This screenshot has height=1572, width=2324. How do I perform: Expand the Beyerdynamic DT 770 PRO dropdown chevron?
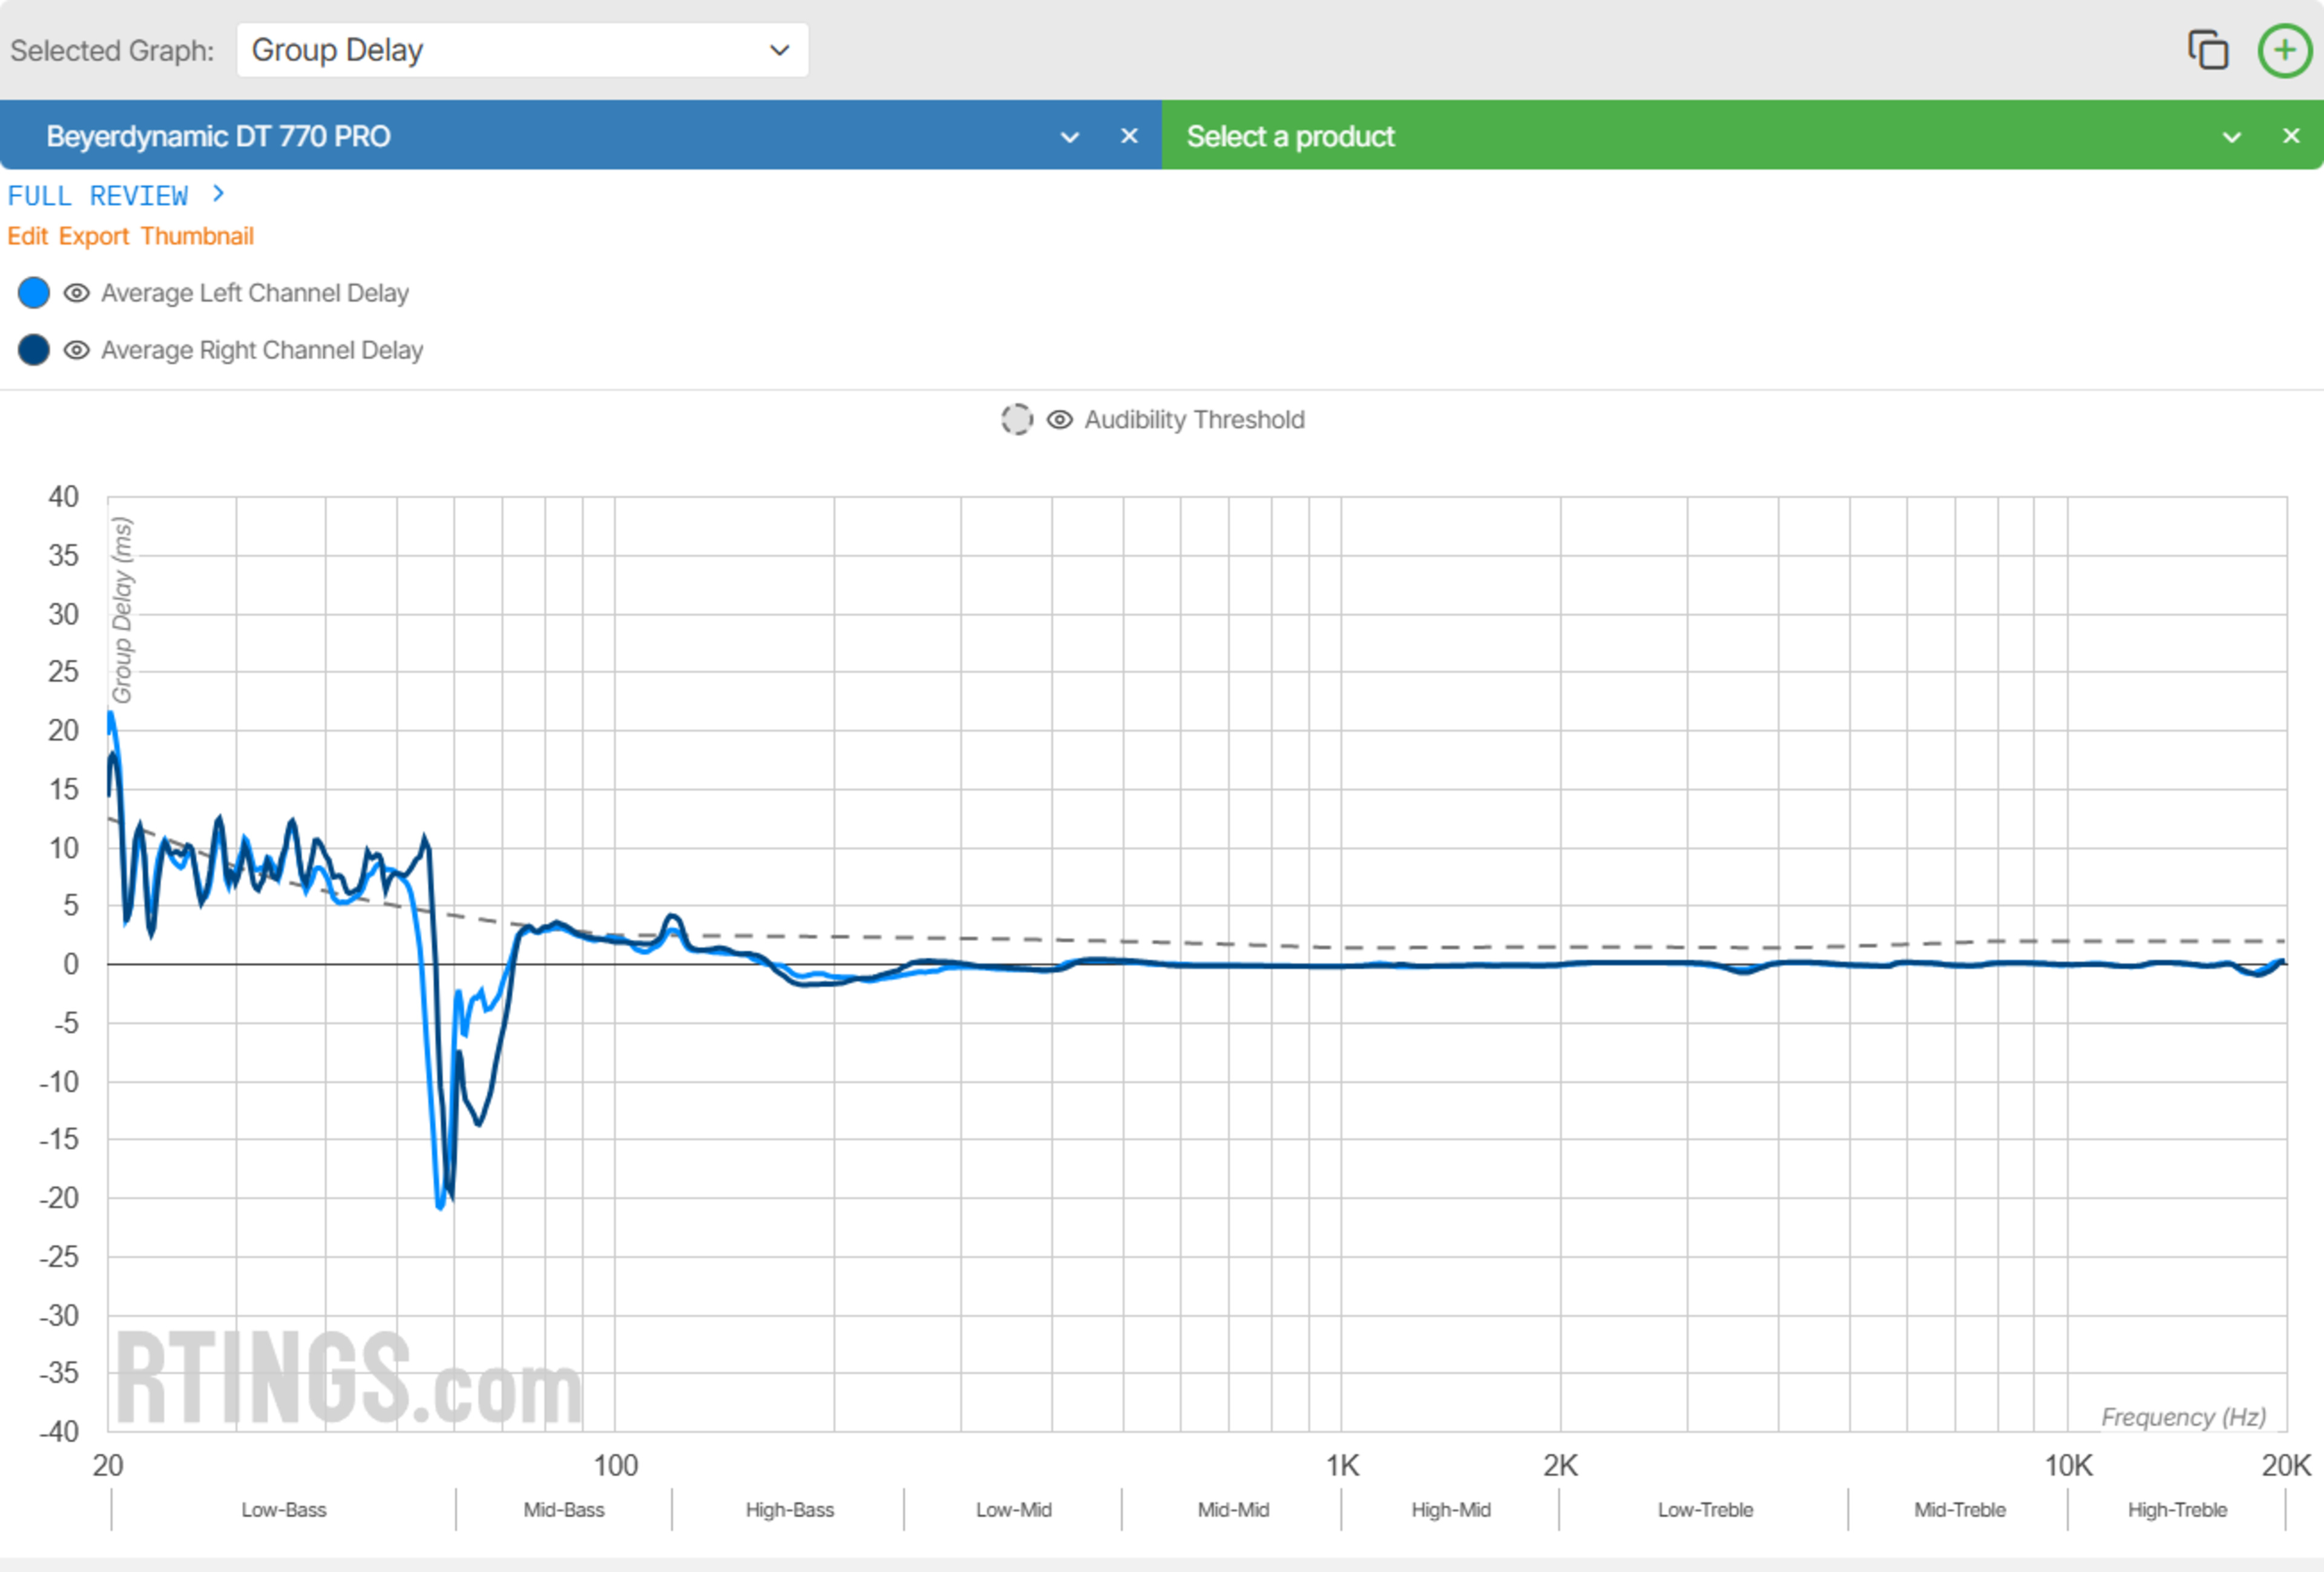point(1069,137)
